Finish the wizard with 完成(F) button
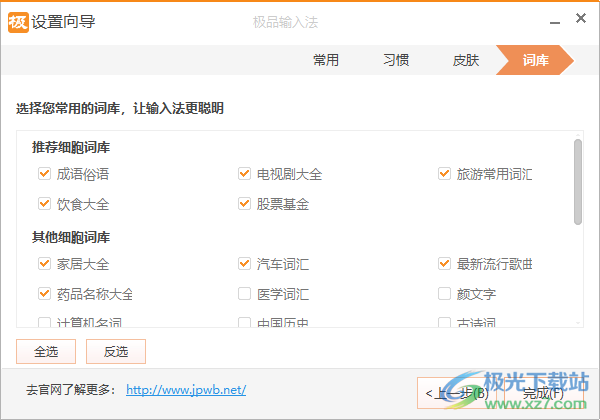The height and width of the screenshot is (420, 600). (x=543, y=393)
